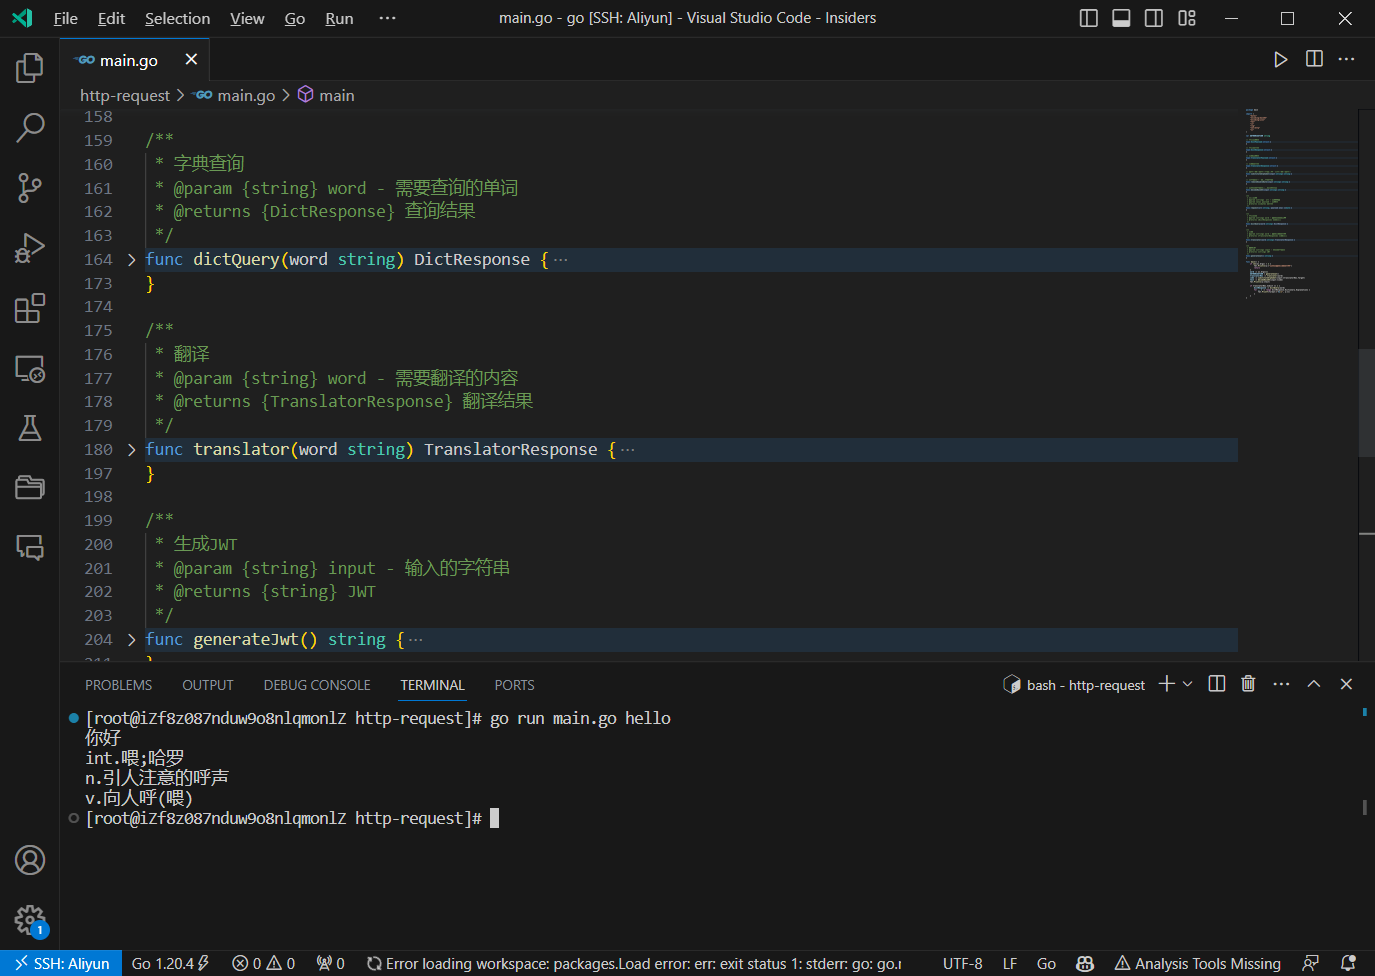Open the Source Control view
This screenshot has height=976, width=1375.
click(x=30, y=188)
